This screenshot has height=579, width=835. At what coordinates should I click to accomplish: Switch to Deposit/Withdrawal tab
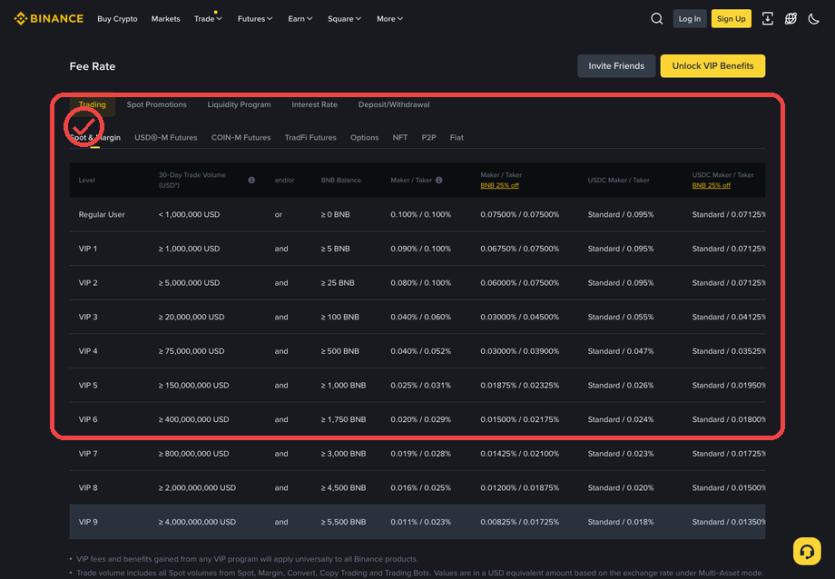point(394,104)
